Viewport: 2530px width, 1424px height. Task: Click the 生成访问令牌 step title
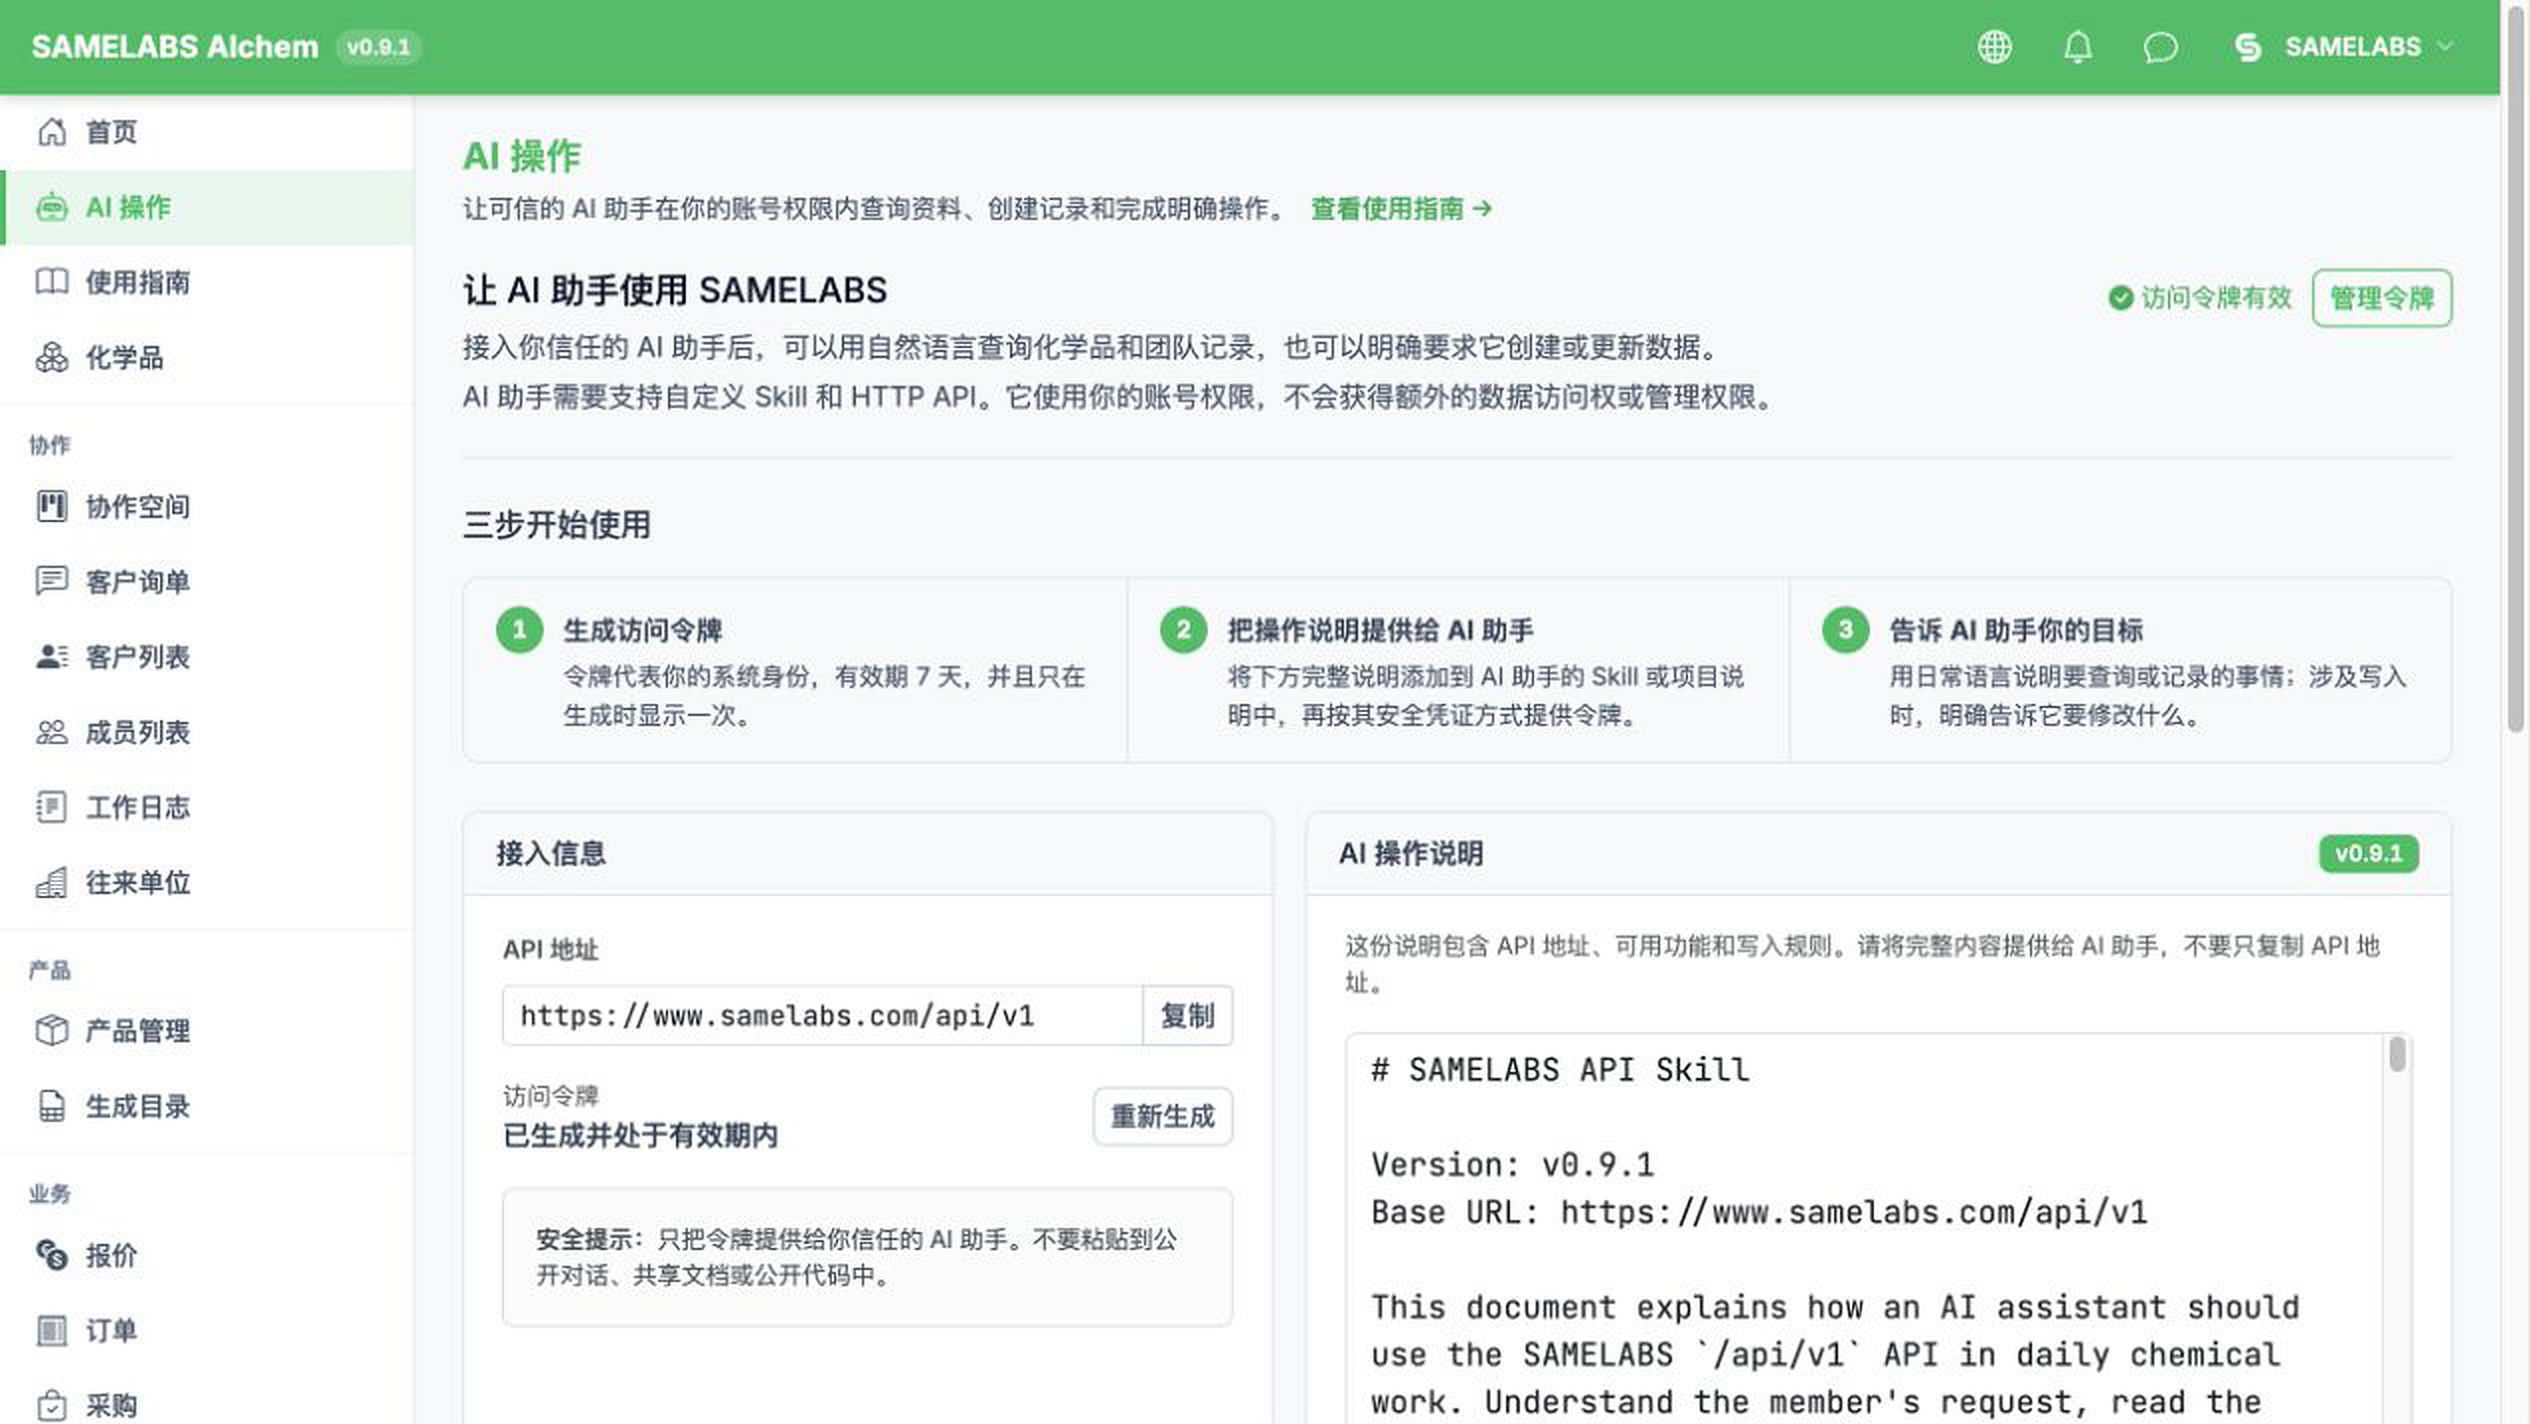(642, 630)
